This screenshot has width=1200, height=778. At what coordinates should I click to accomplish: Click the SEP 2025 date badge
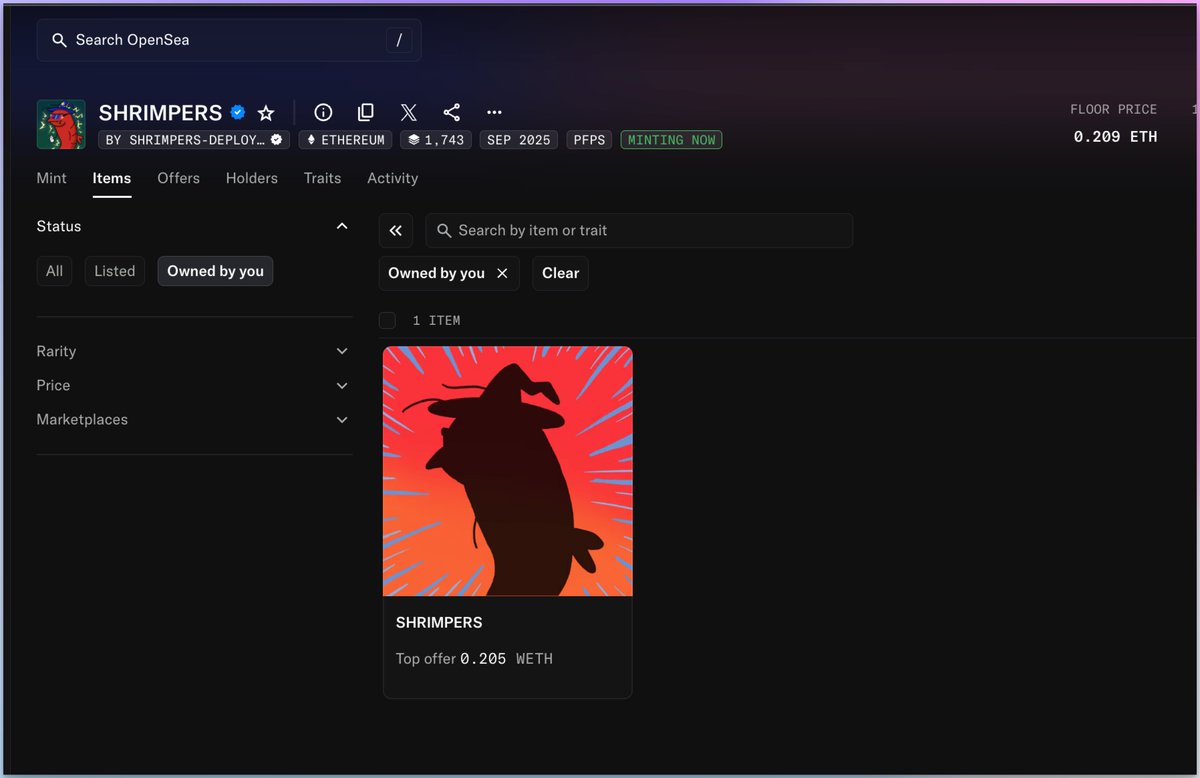click(x=519, y=140)
